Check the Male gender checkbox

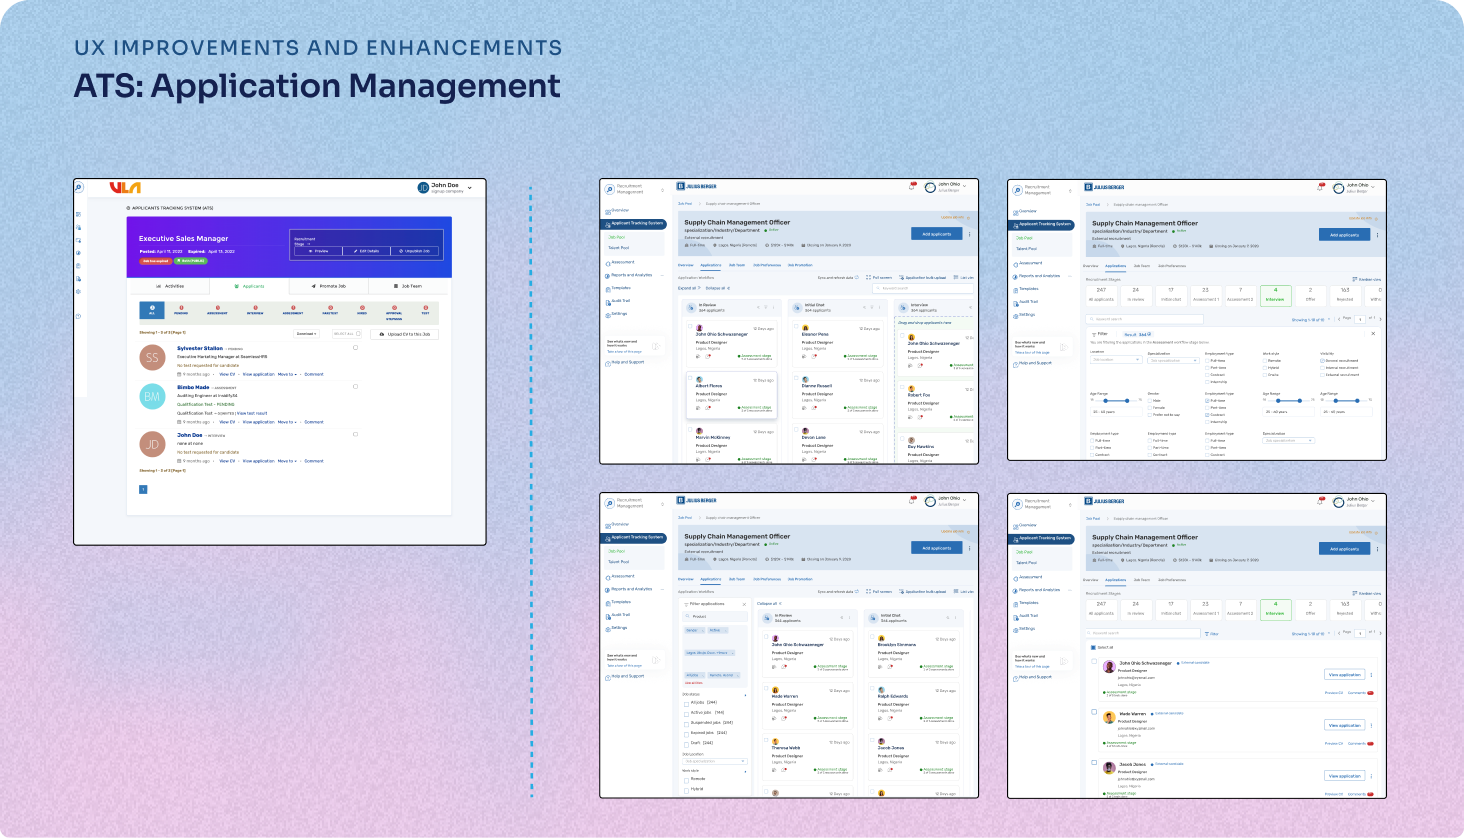(1150, 401)
